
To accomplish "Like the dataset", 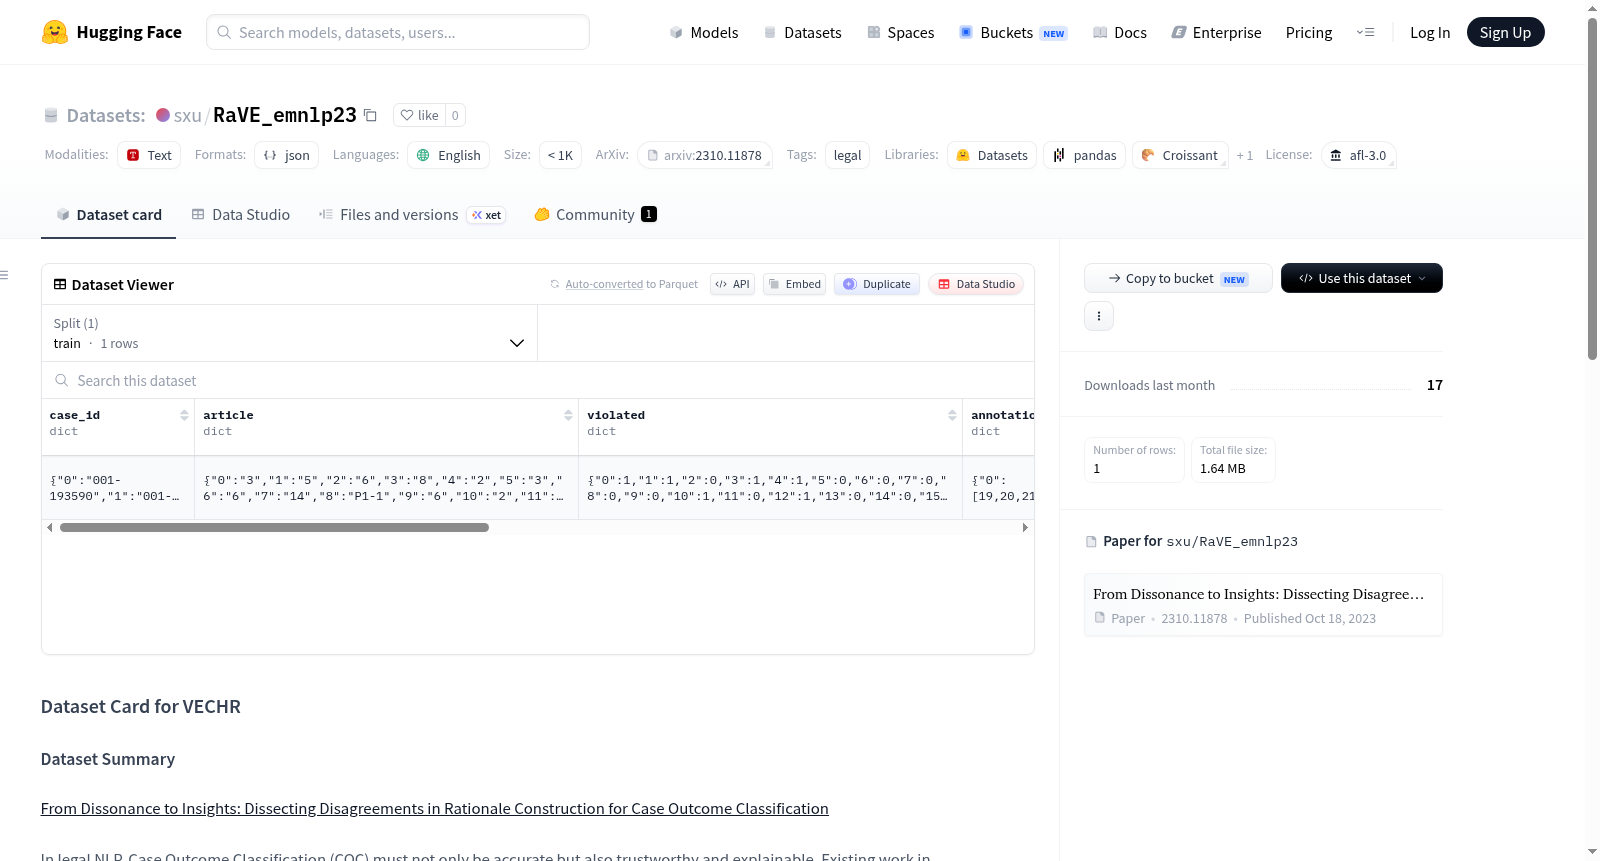I will coord(419,115).
